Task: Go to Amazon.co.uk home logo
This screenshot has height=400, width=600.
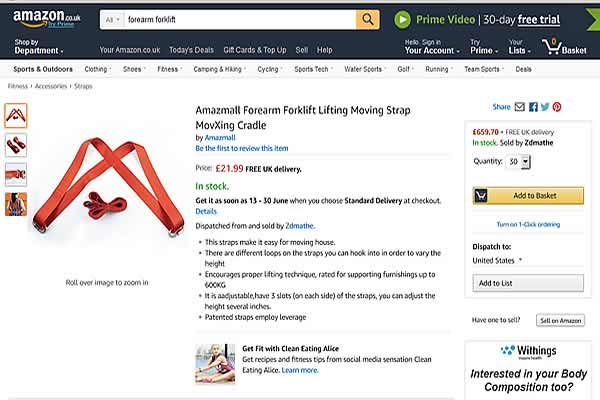Action: [x=47, y=19]
